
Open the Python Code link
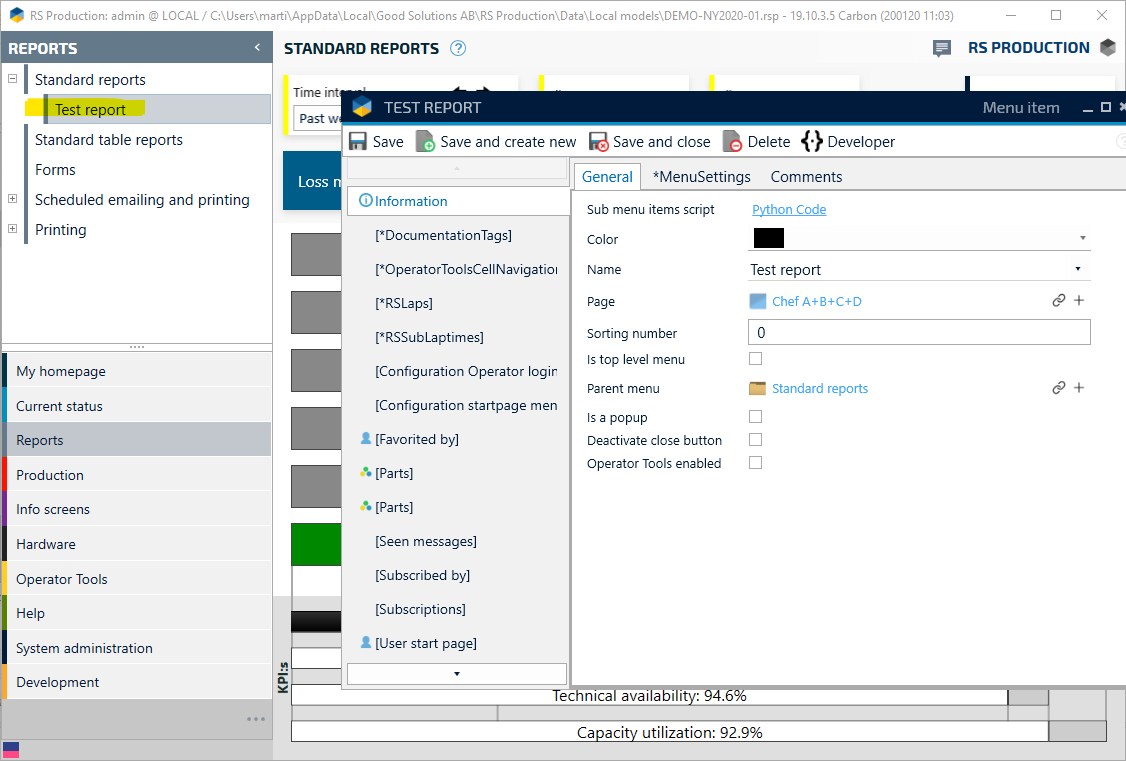(789, 210)
